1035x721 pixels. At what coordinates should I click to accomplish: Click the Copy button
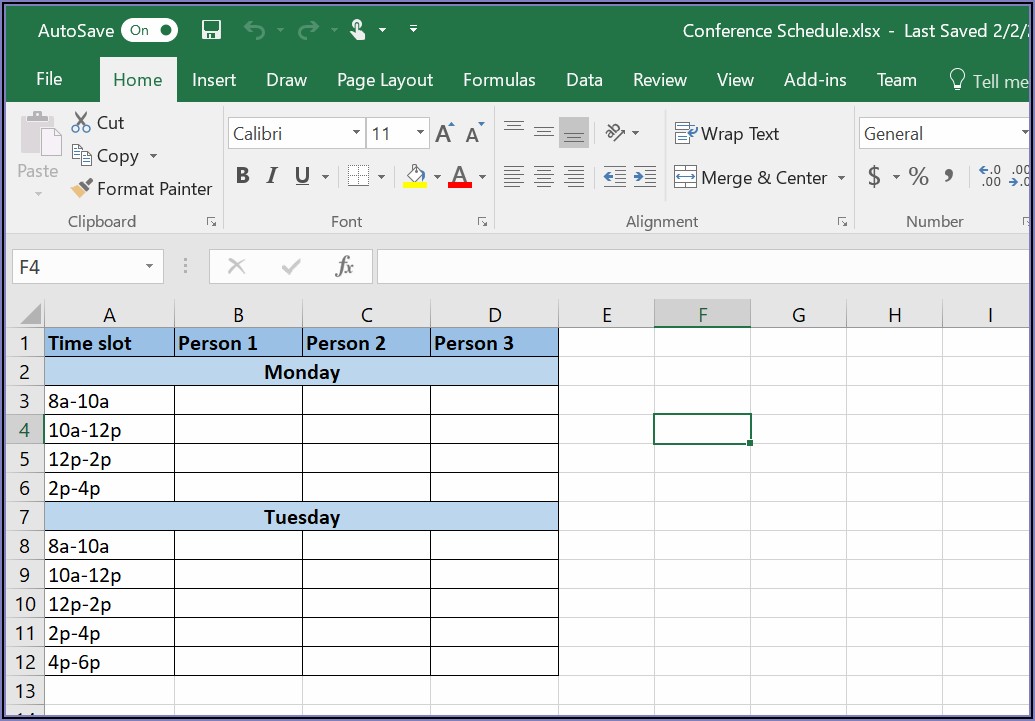pos(107,156)
